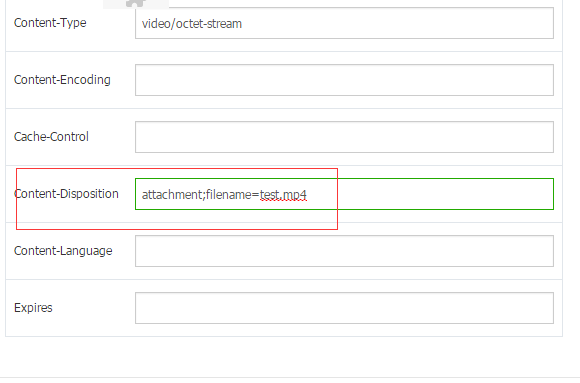The image size is (580, 383).
Task: Click the Content-Encoding label
Action: pos(62,80)
